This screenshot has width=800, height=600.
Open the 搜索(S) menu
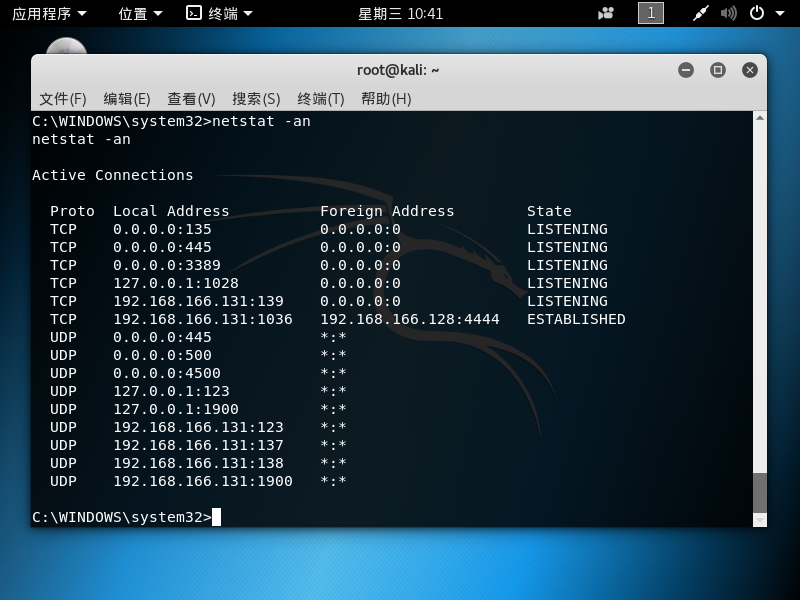pyautogui.click(x=256, y=98)
